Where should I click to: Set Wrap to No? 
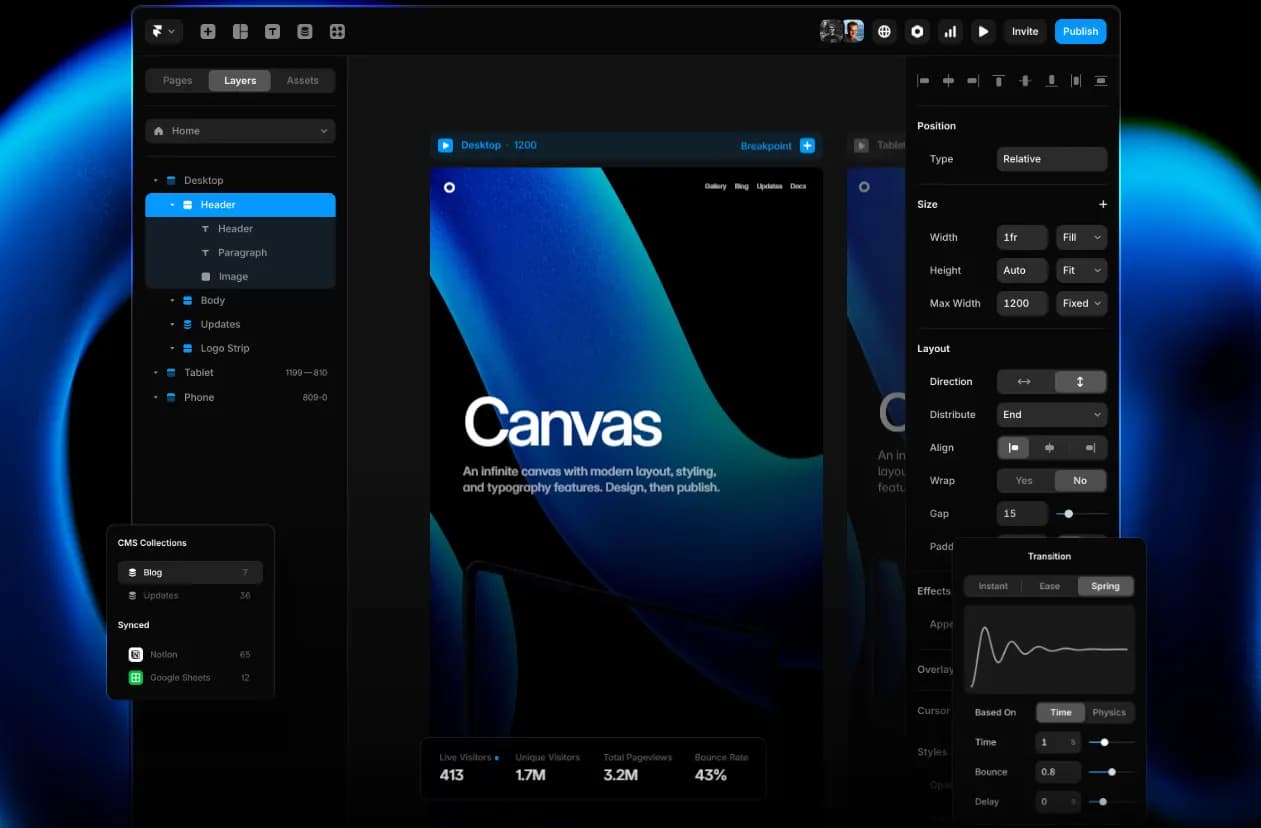pyautogui.click(x=1080, y=481)
